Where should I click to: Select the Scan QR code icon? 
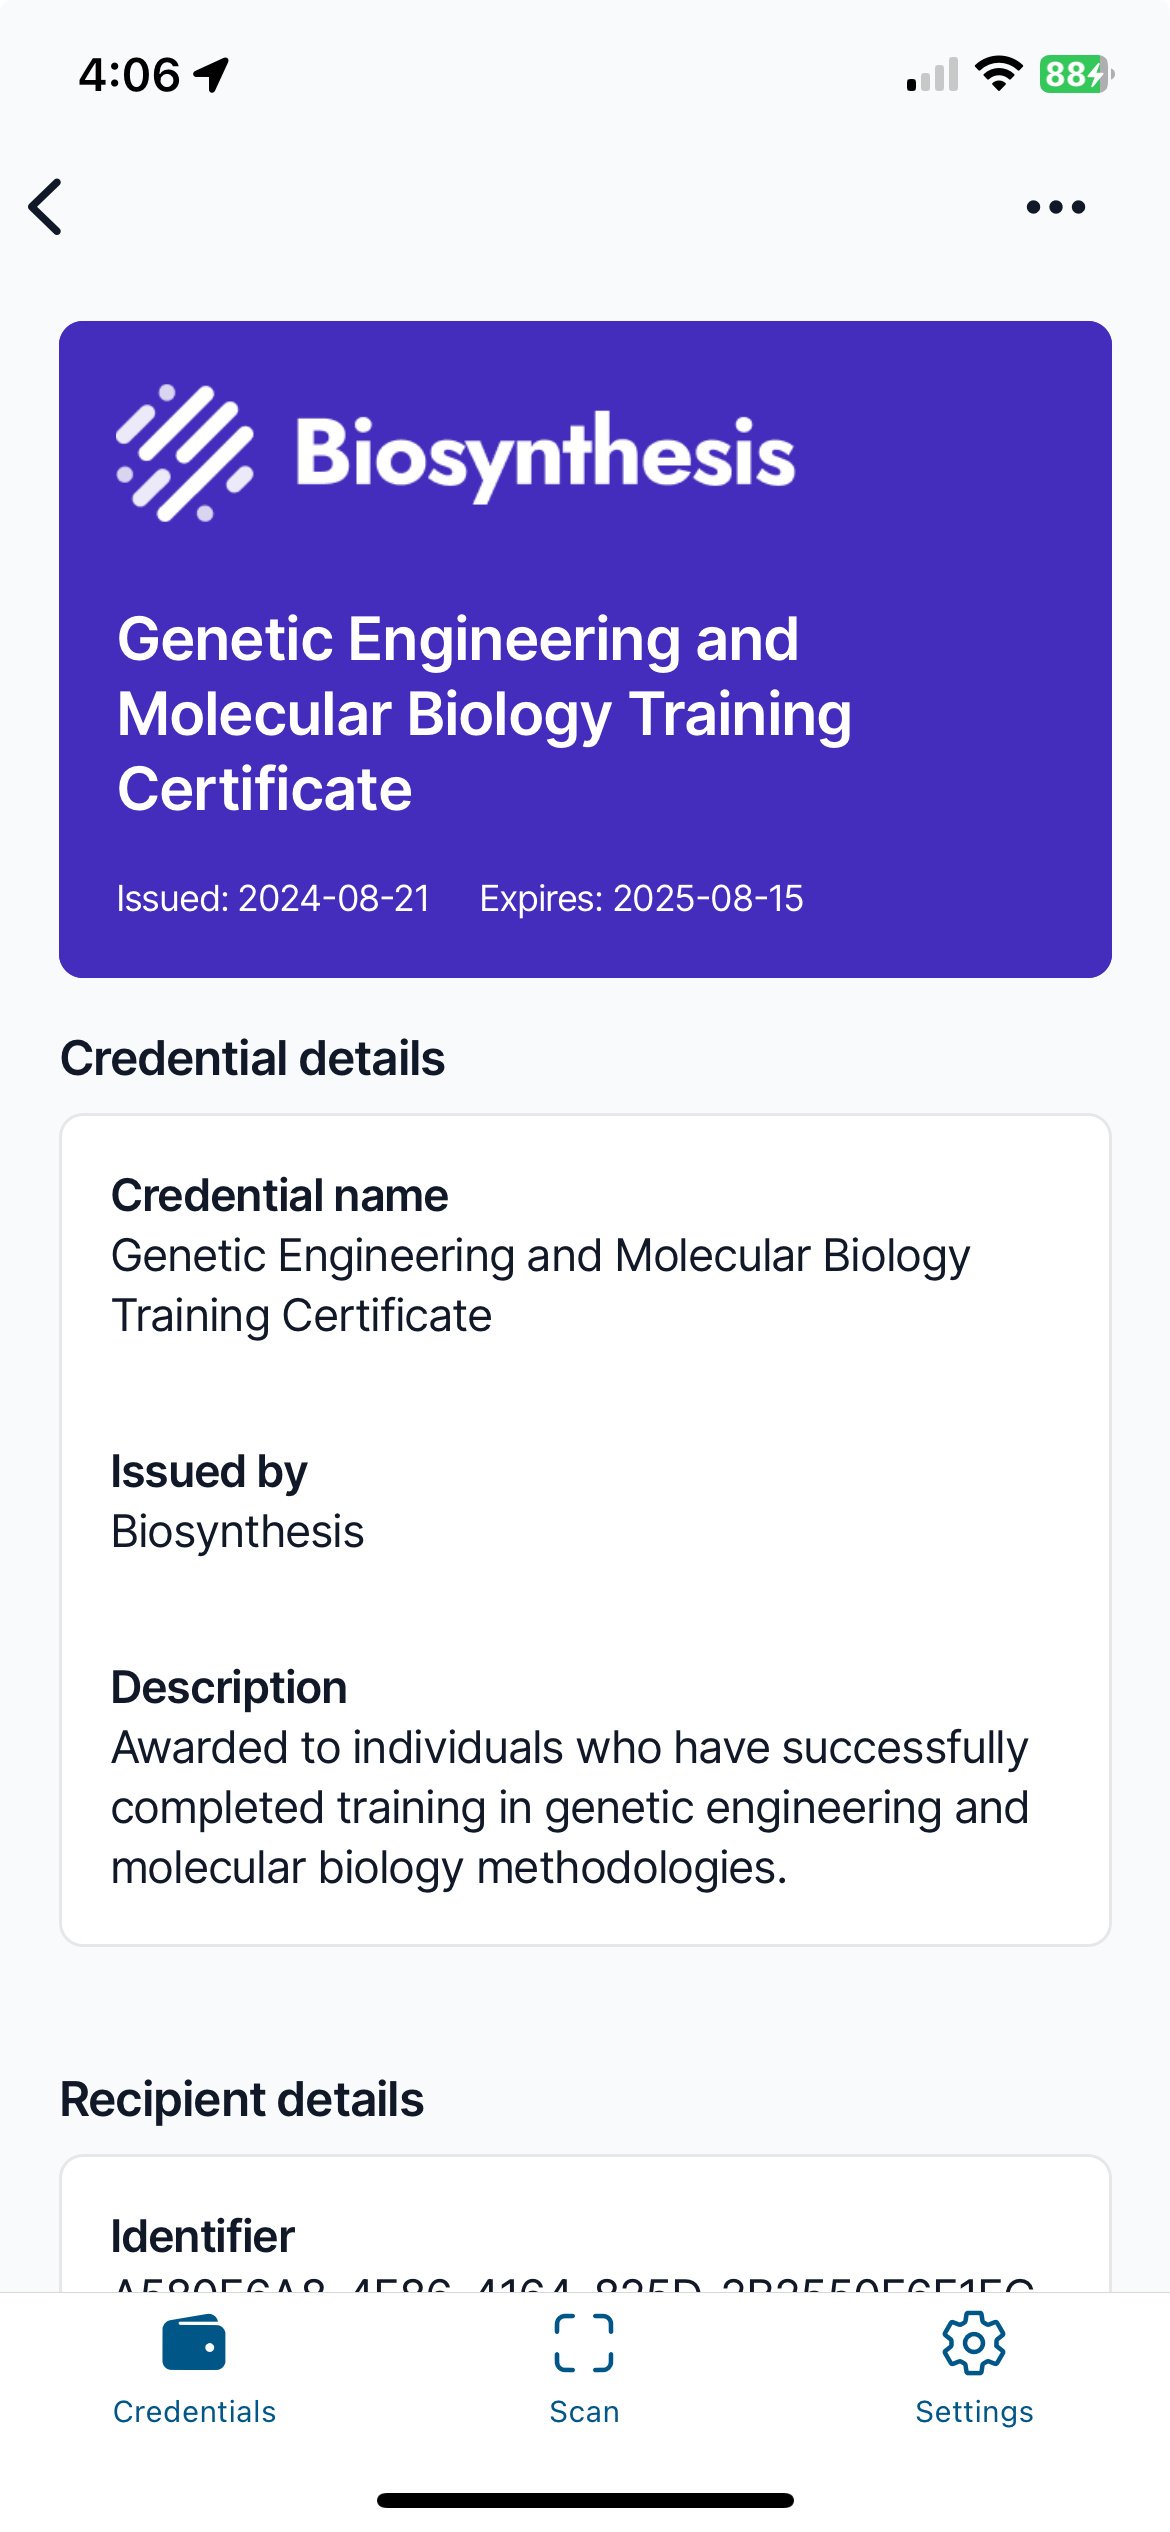584,2344
